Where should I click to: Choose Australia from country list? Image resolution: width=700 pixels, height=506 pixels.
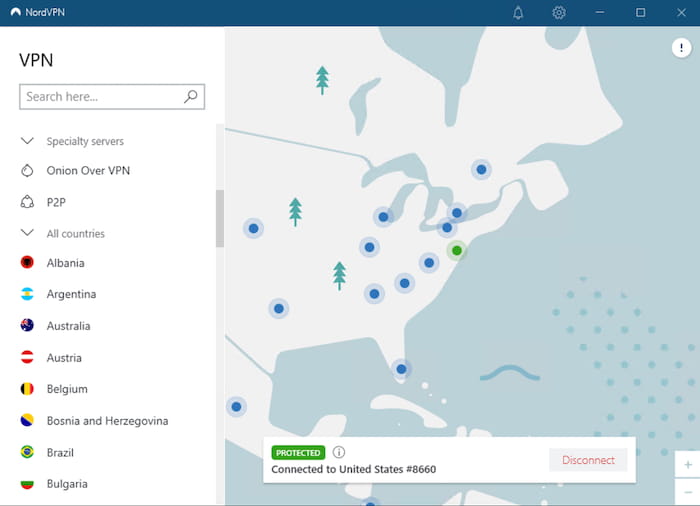(x=69, y=326)
